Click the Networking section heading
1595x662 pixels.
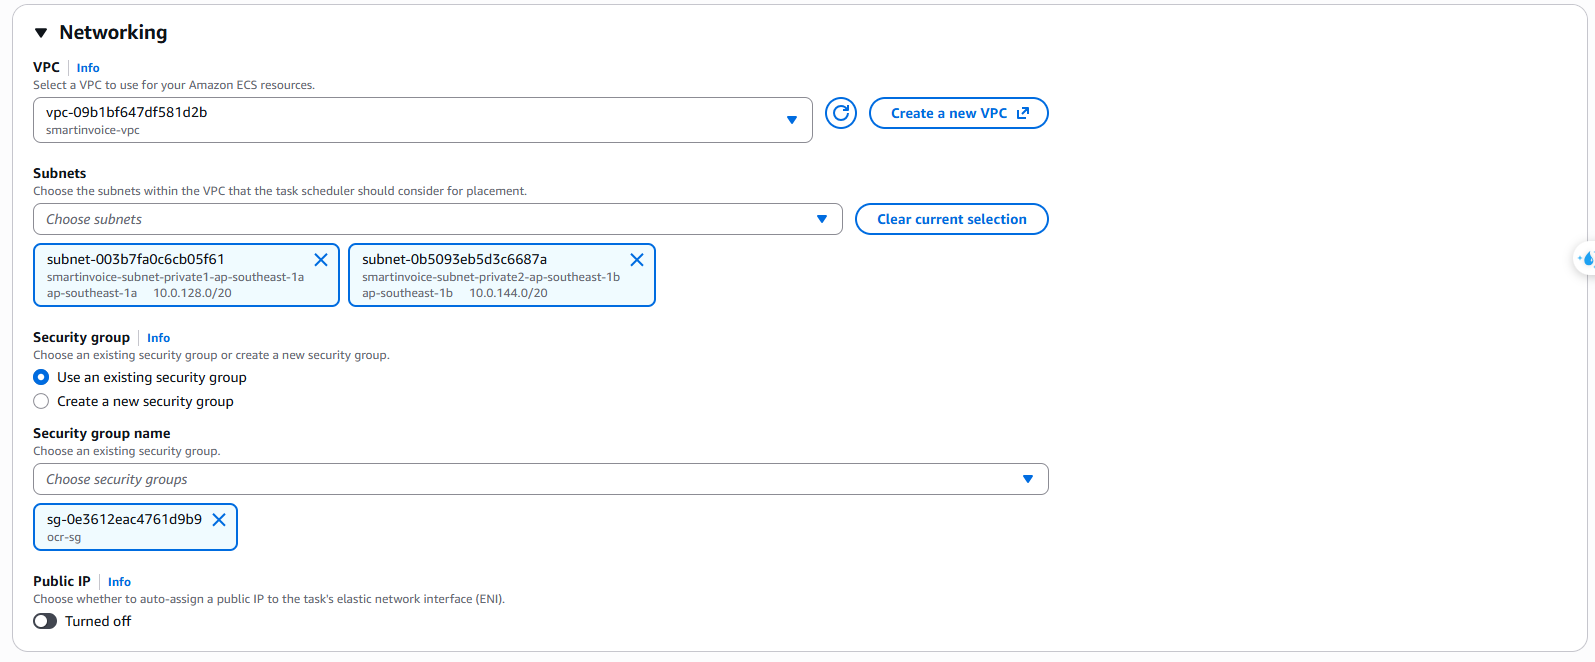coord(113,32)
